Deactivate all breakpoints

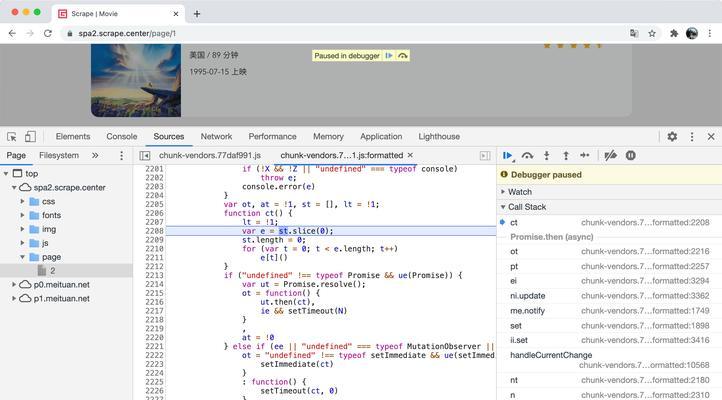[611, 156]
